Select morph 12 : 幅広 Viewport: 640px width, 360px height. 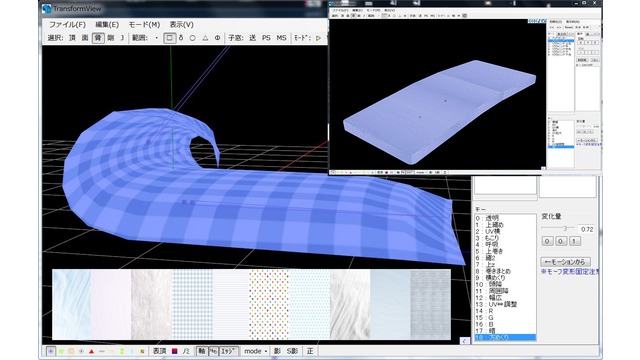tap(505, 298)
